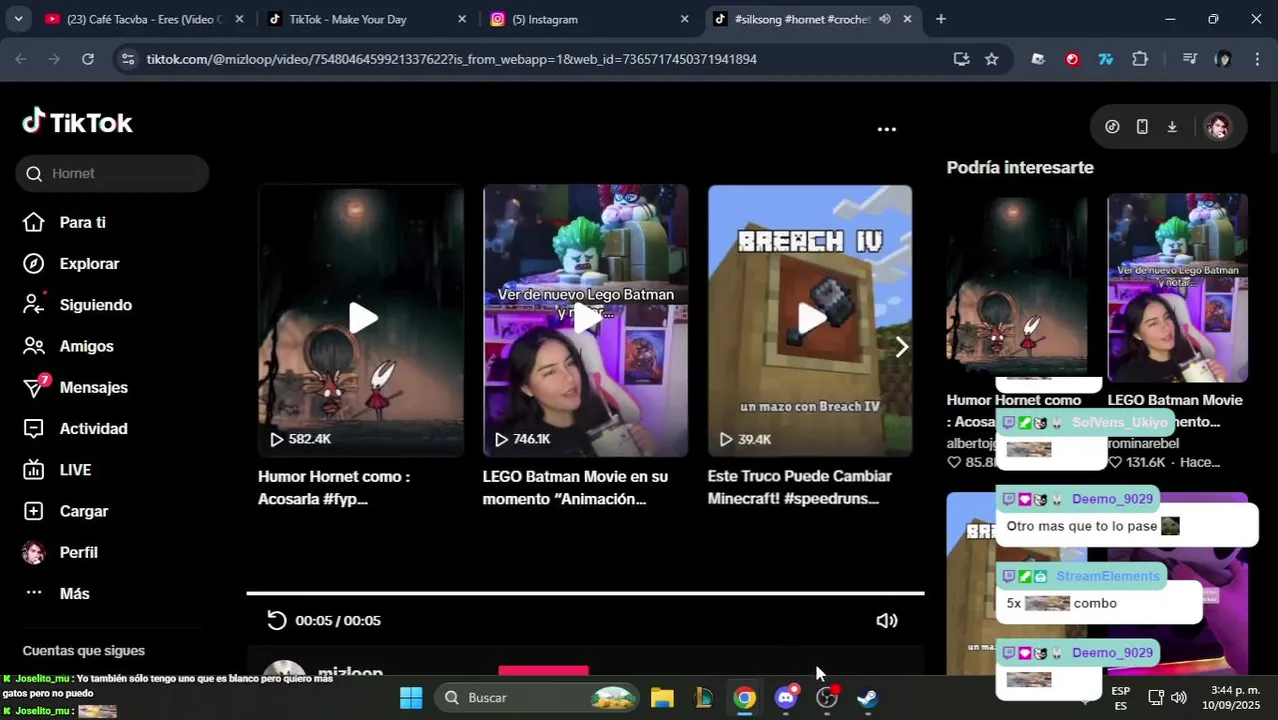The image size is (1278, 720).
Task: Show next recommended videos with arrow
Action: [x=901, y=347]
